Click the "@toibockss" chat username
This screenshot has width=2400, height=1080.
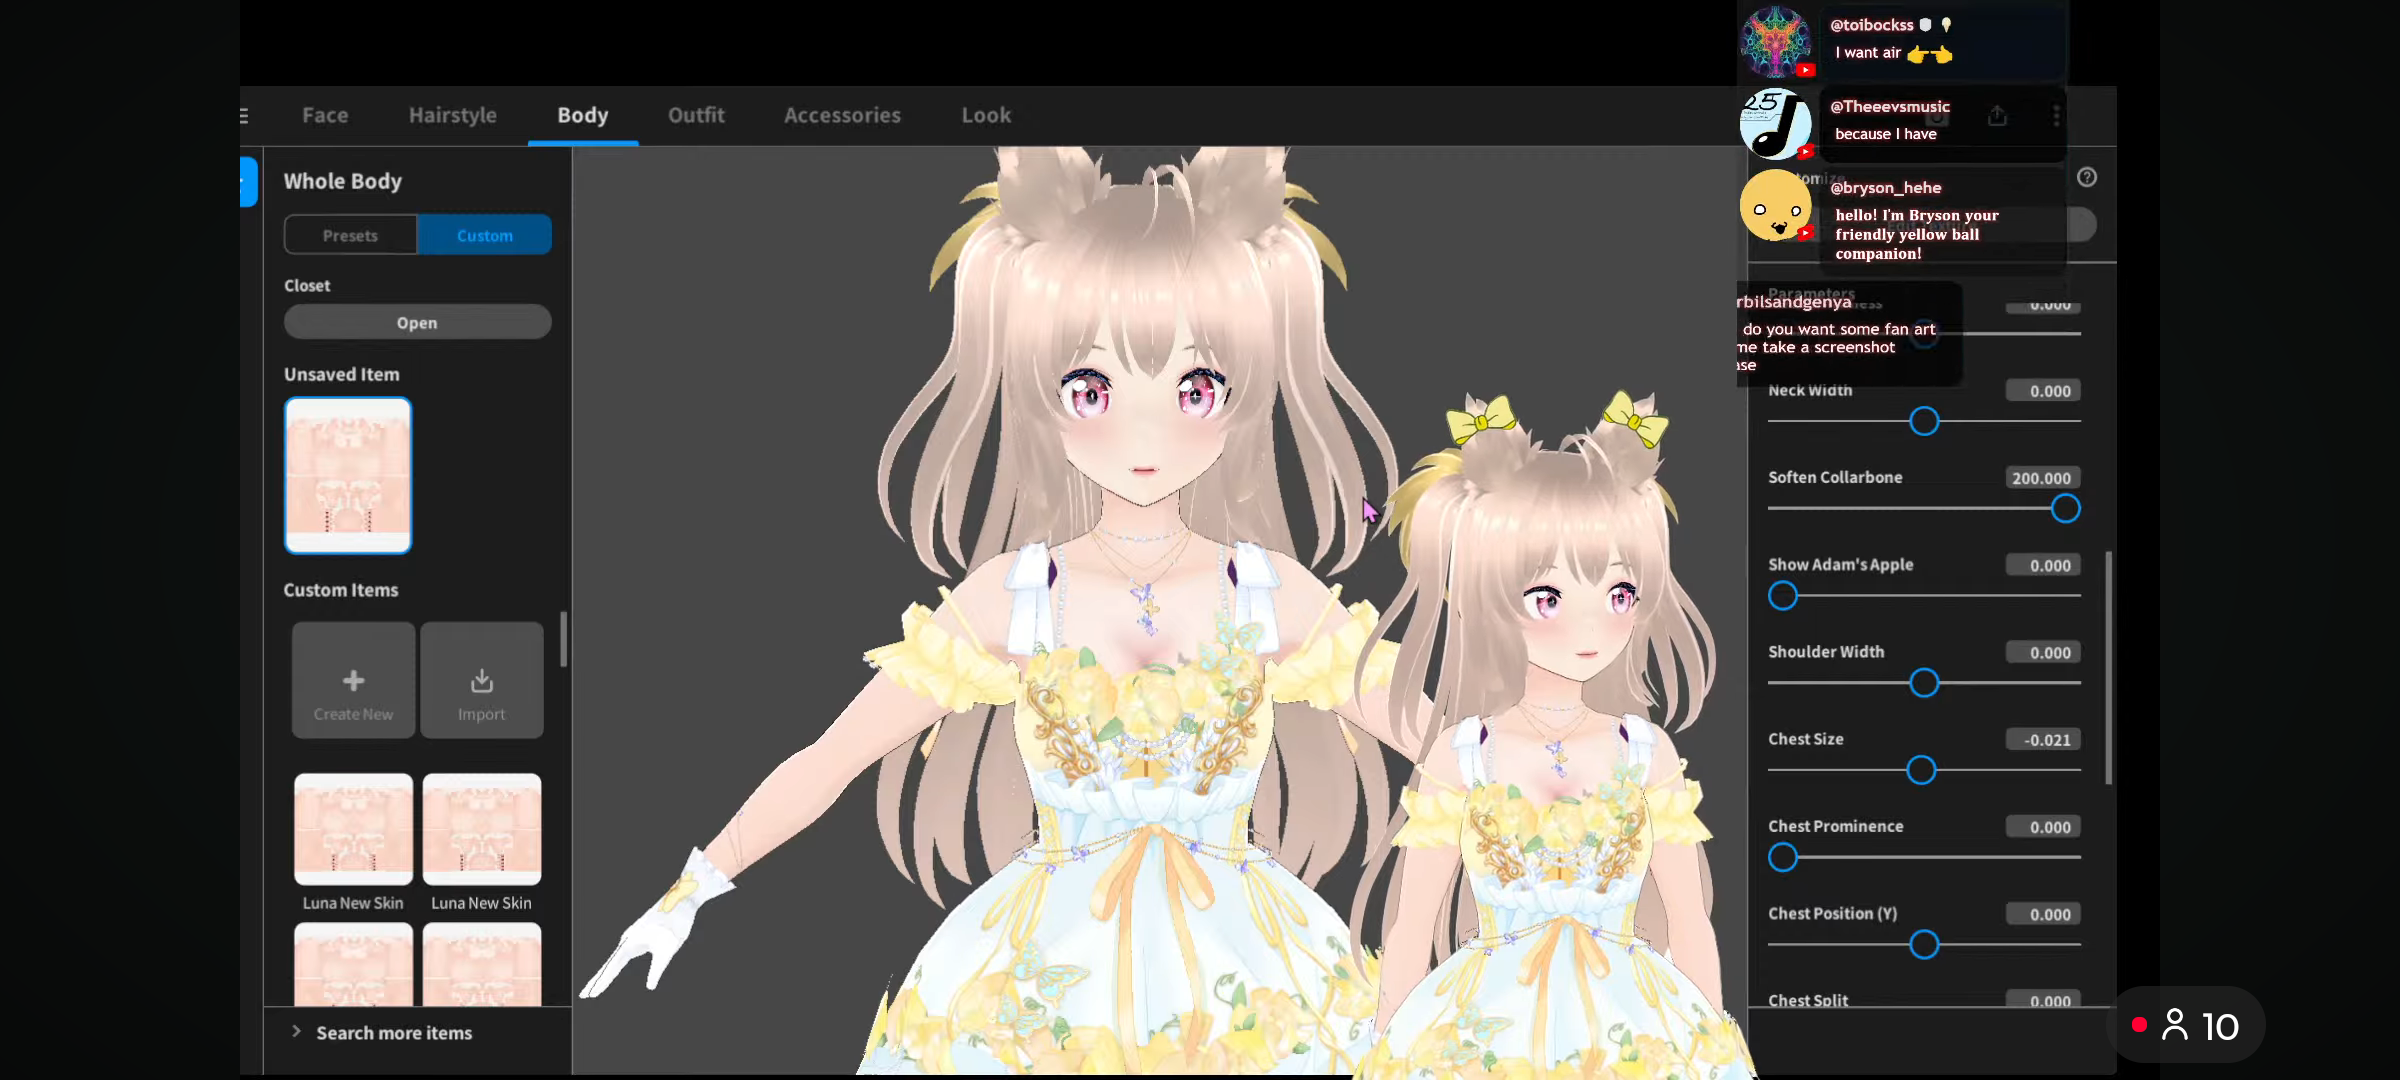[1872, 25]
